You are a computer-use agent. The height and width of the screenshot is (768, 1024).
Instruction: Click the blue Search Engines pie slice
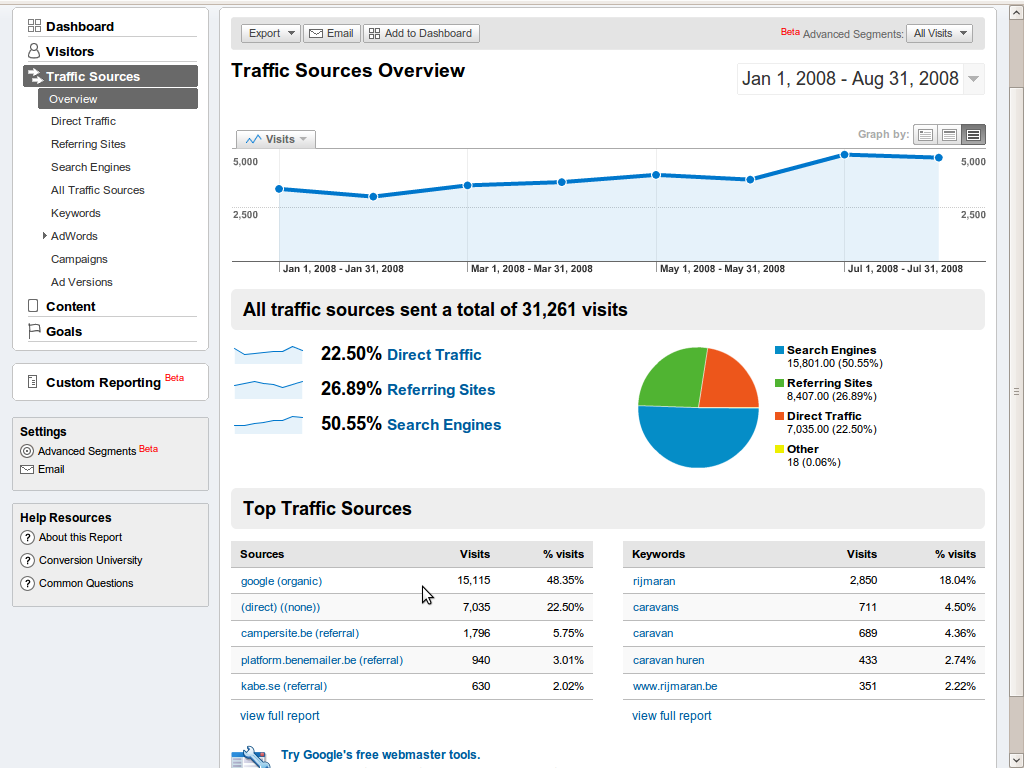(698, 438)
